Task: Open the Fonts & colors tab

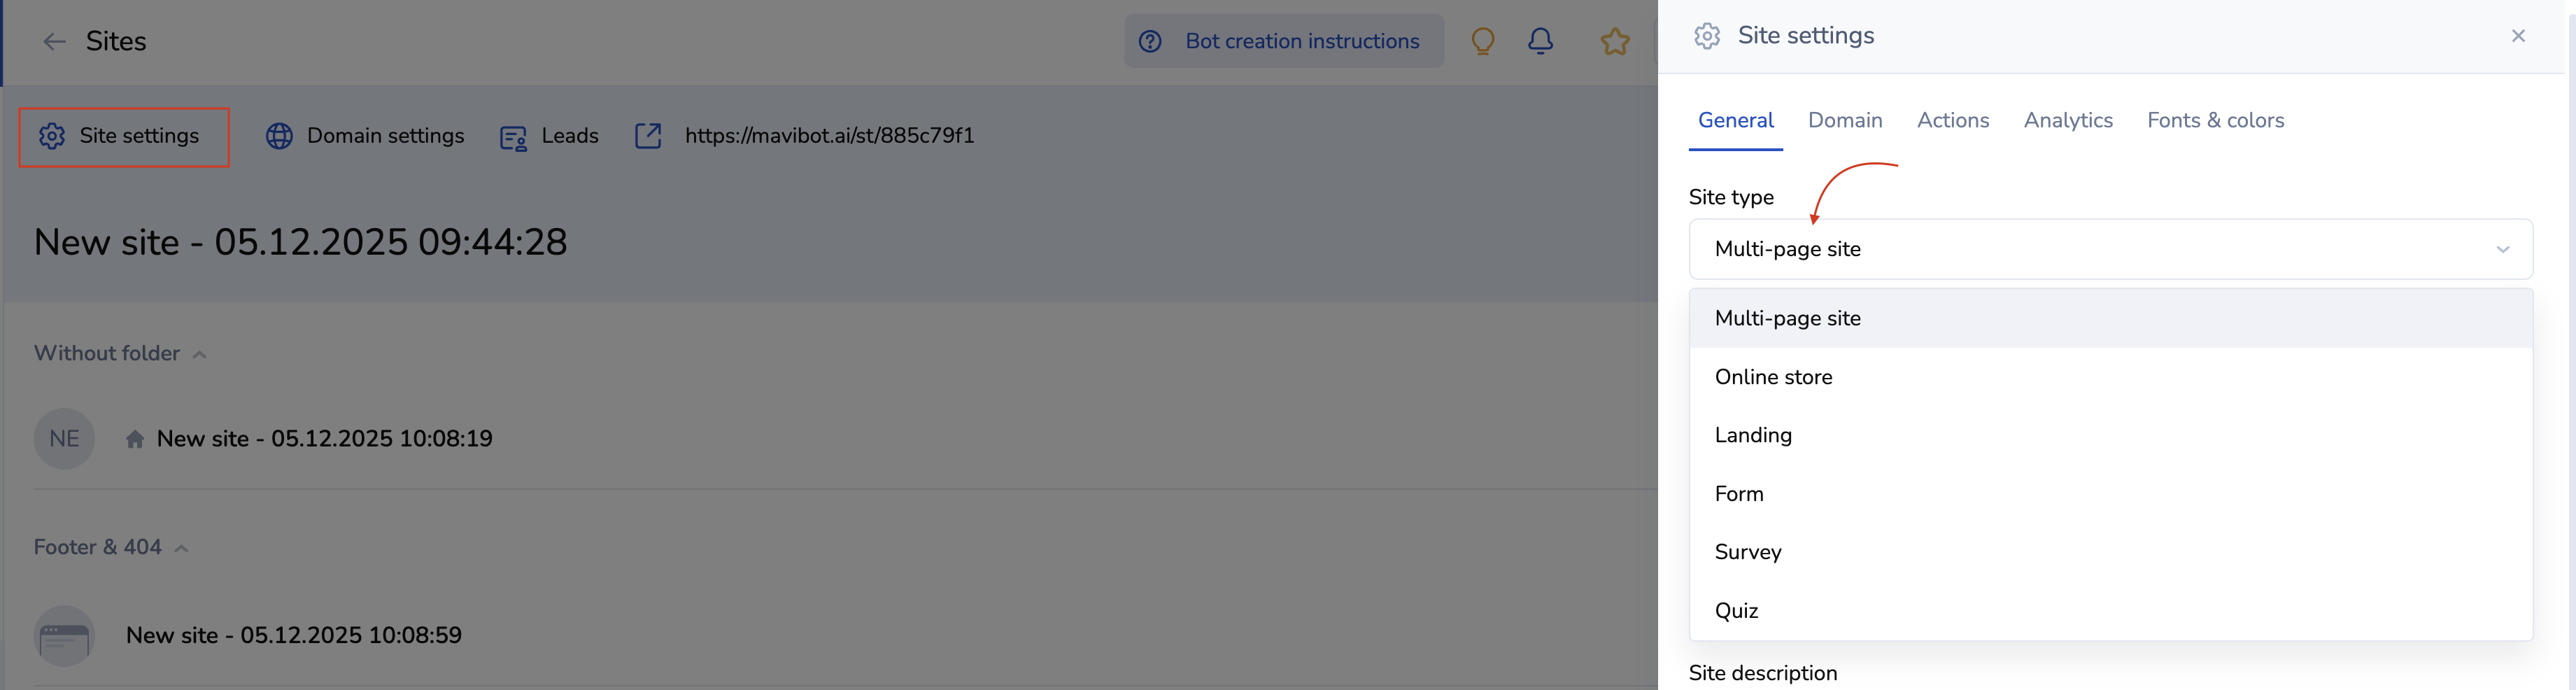Action: coord(2215,120)
